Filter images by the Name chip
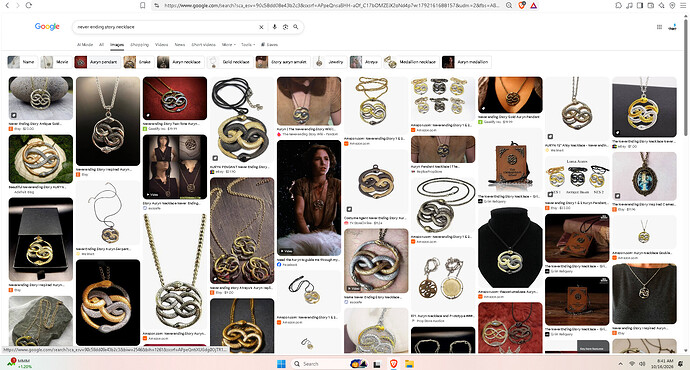690x370 pixels. coord(22,62)
